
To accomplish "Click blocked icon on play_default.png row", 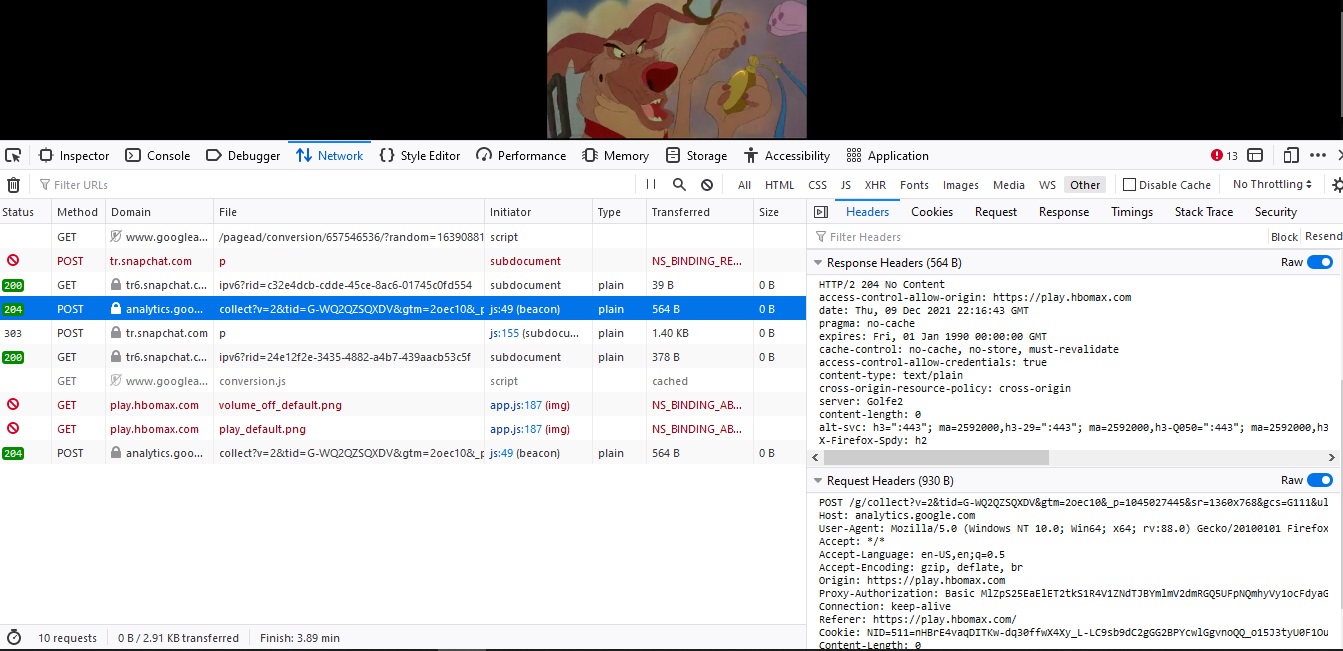I will click(13, 429).
